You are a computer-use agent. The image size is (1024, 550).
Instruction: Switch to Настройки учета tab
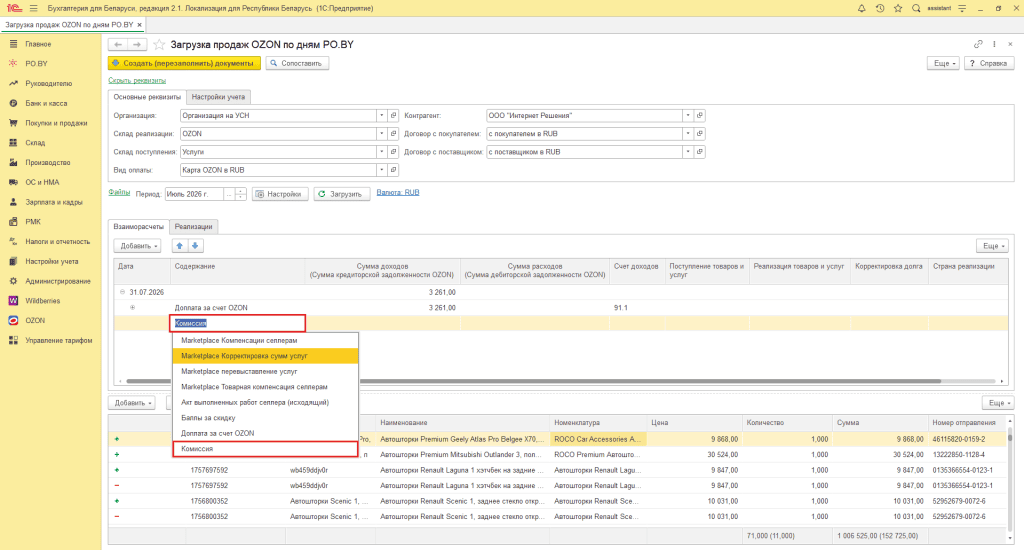tap(218, 97)
